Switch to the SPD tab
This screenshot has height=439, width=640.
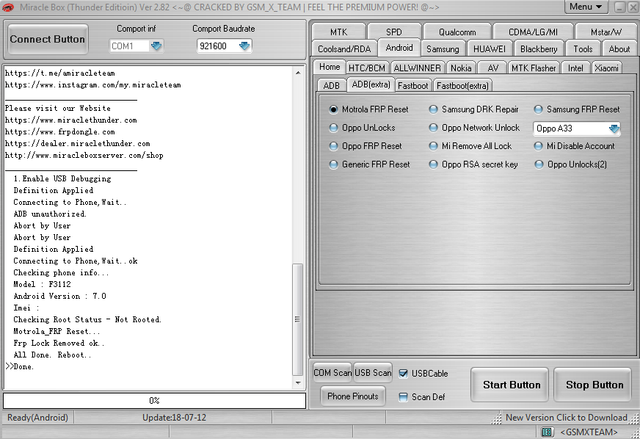pyautogui.click(x=394, y=32)
